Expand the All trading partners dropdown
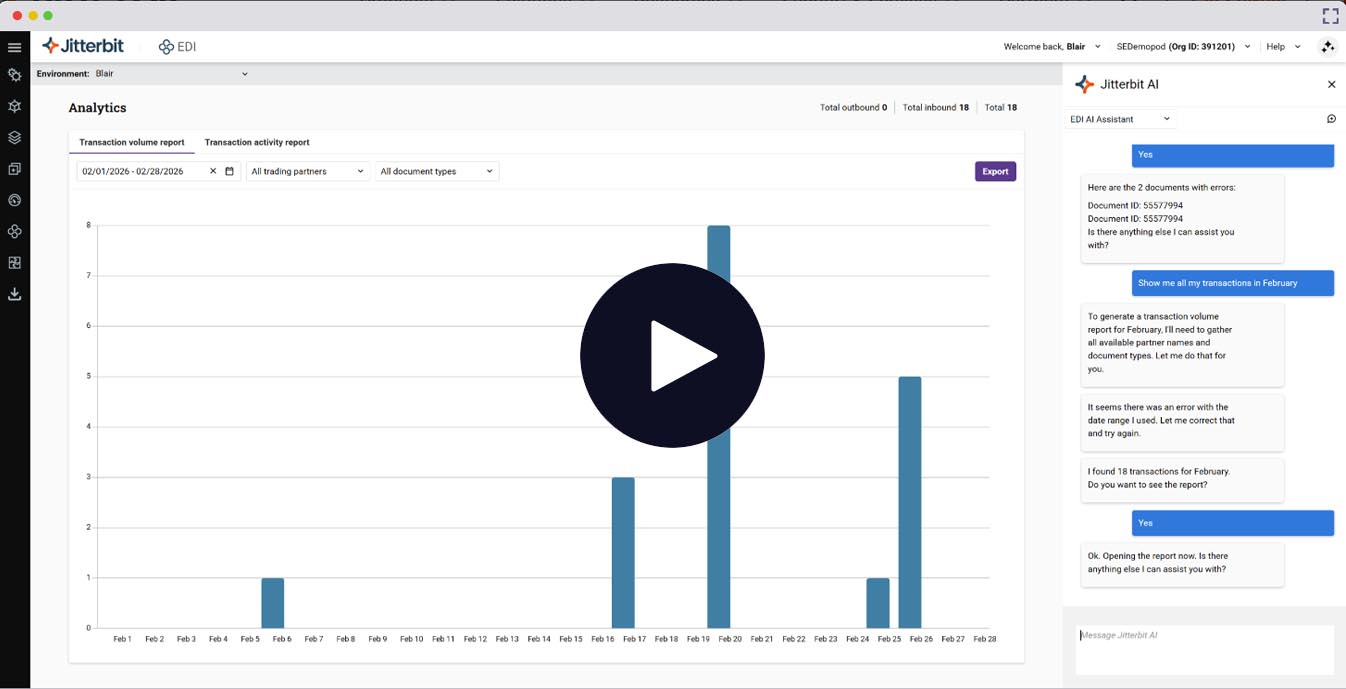Image resolution: width=1346 pixels, height=689 pixels. (307, 170)
